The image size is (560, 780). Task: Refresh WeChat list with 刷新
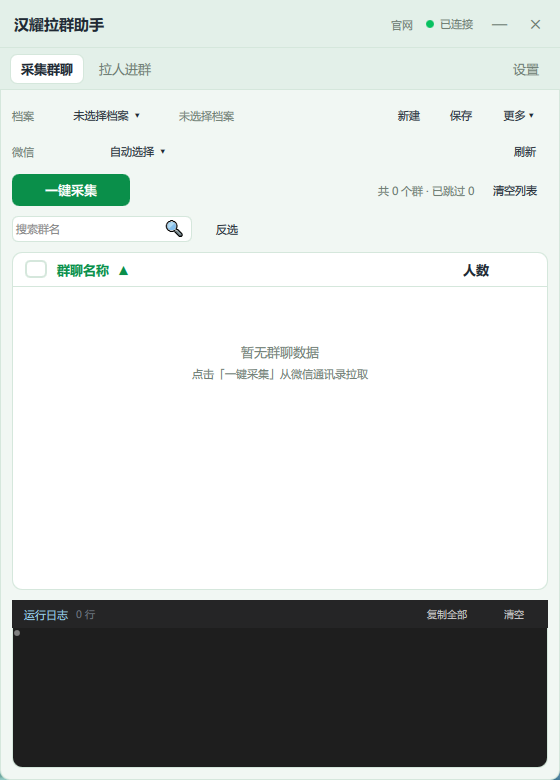[x=525, y=152]
